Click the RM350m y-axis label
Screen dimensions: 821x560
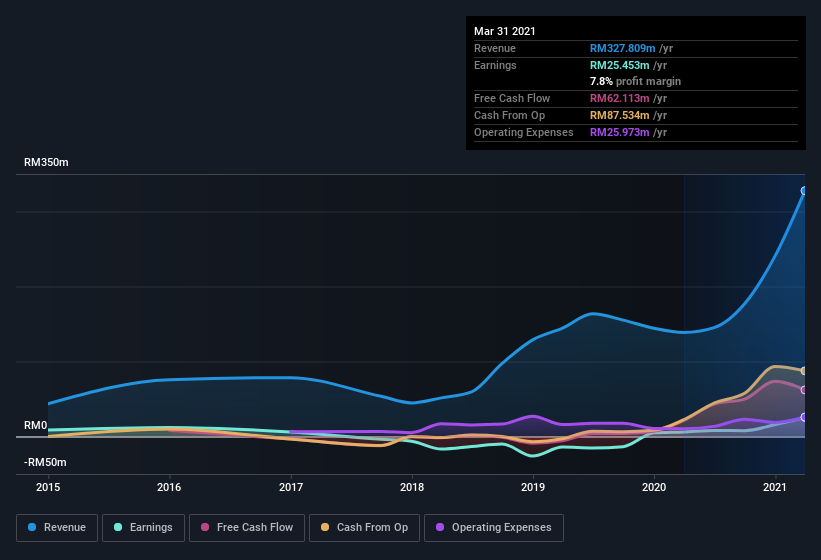(x=46, y=162)
